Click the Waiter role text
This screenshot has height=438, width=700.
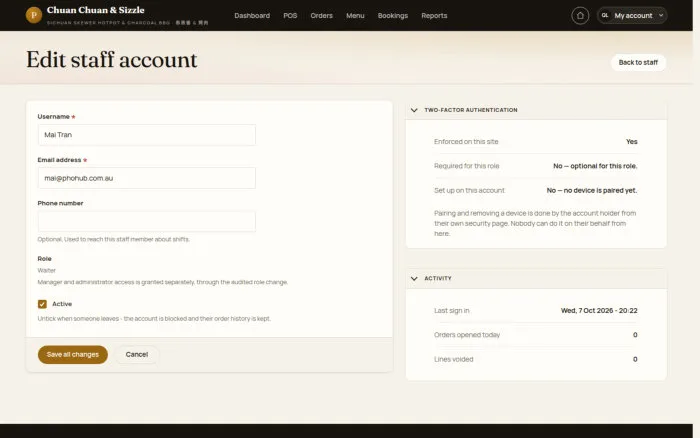[x=46, y=270]
